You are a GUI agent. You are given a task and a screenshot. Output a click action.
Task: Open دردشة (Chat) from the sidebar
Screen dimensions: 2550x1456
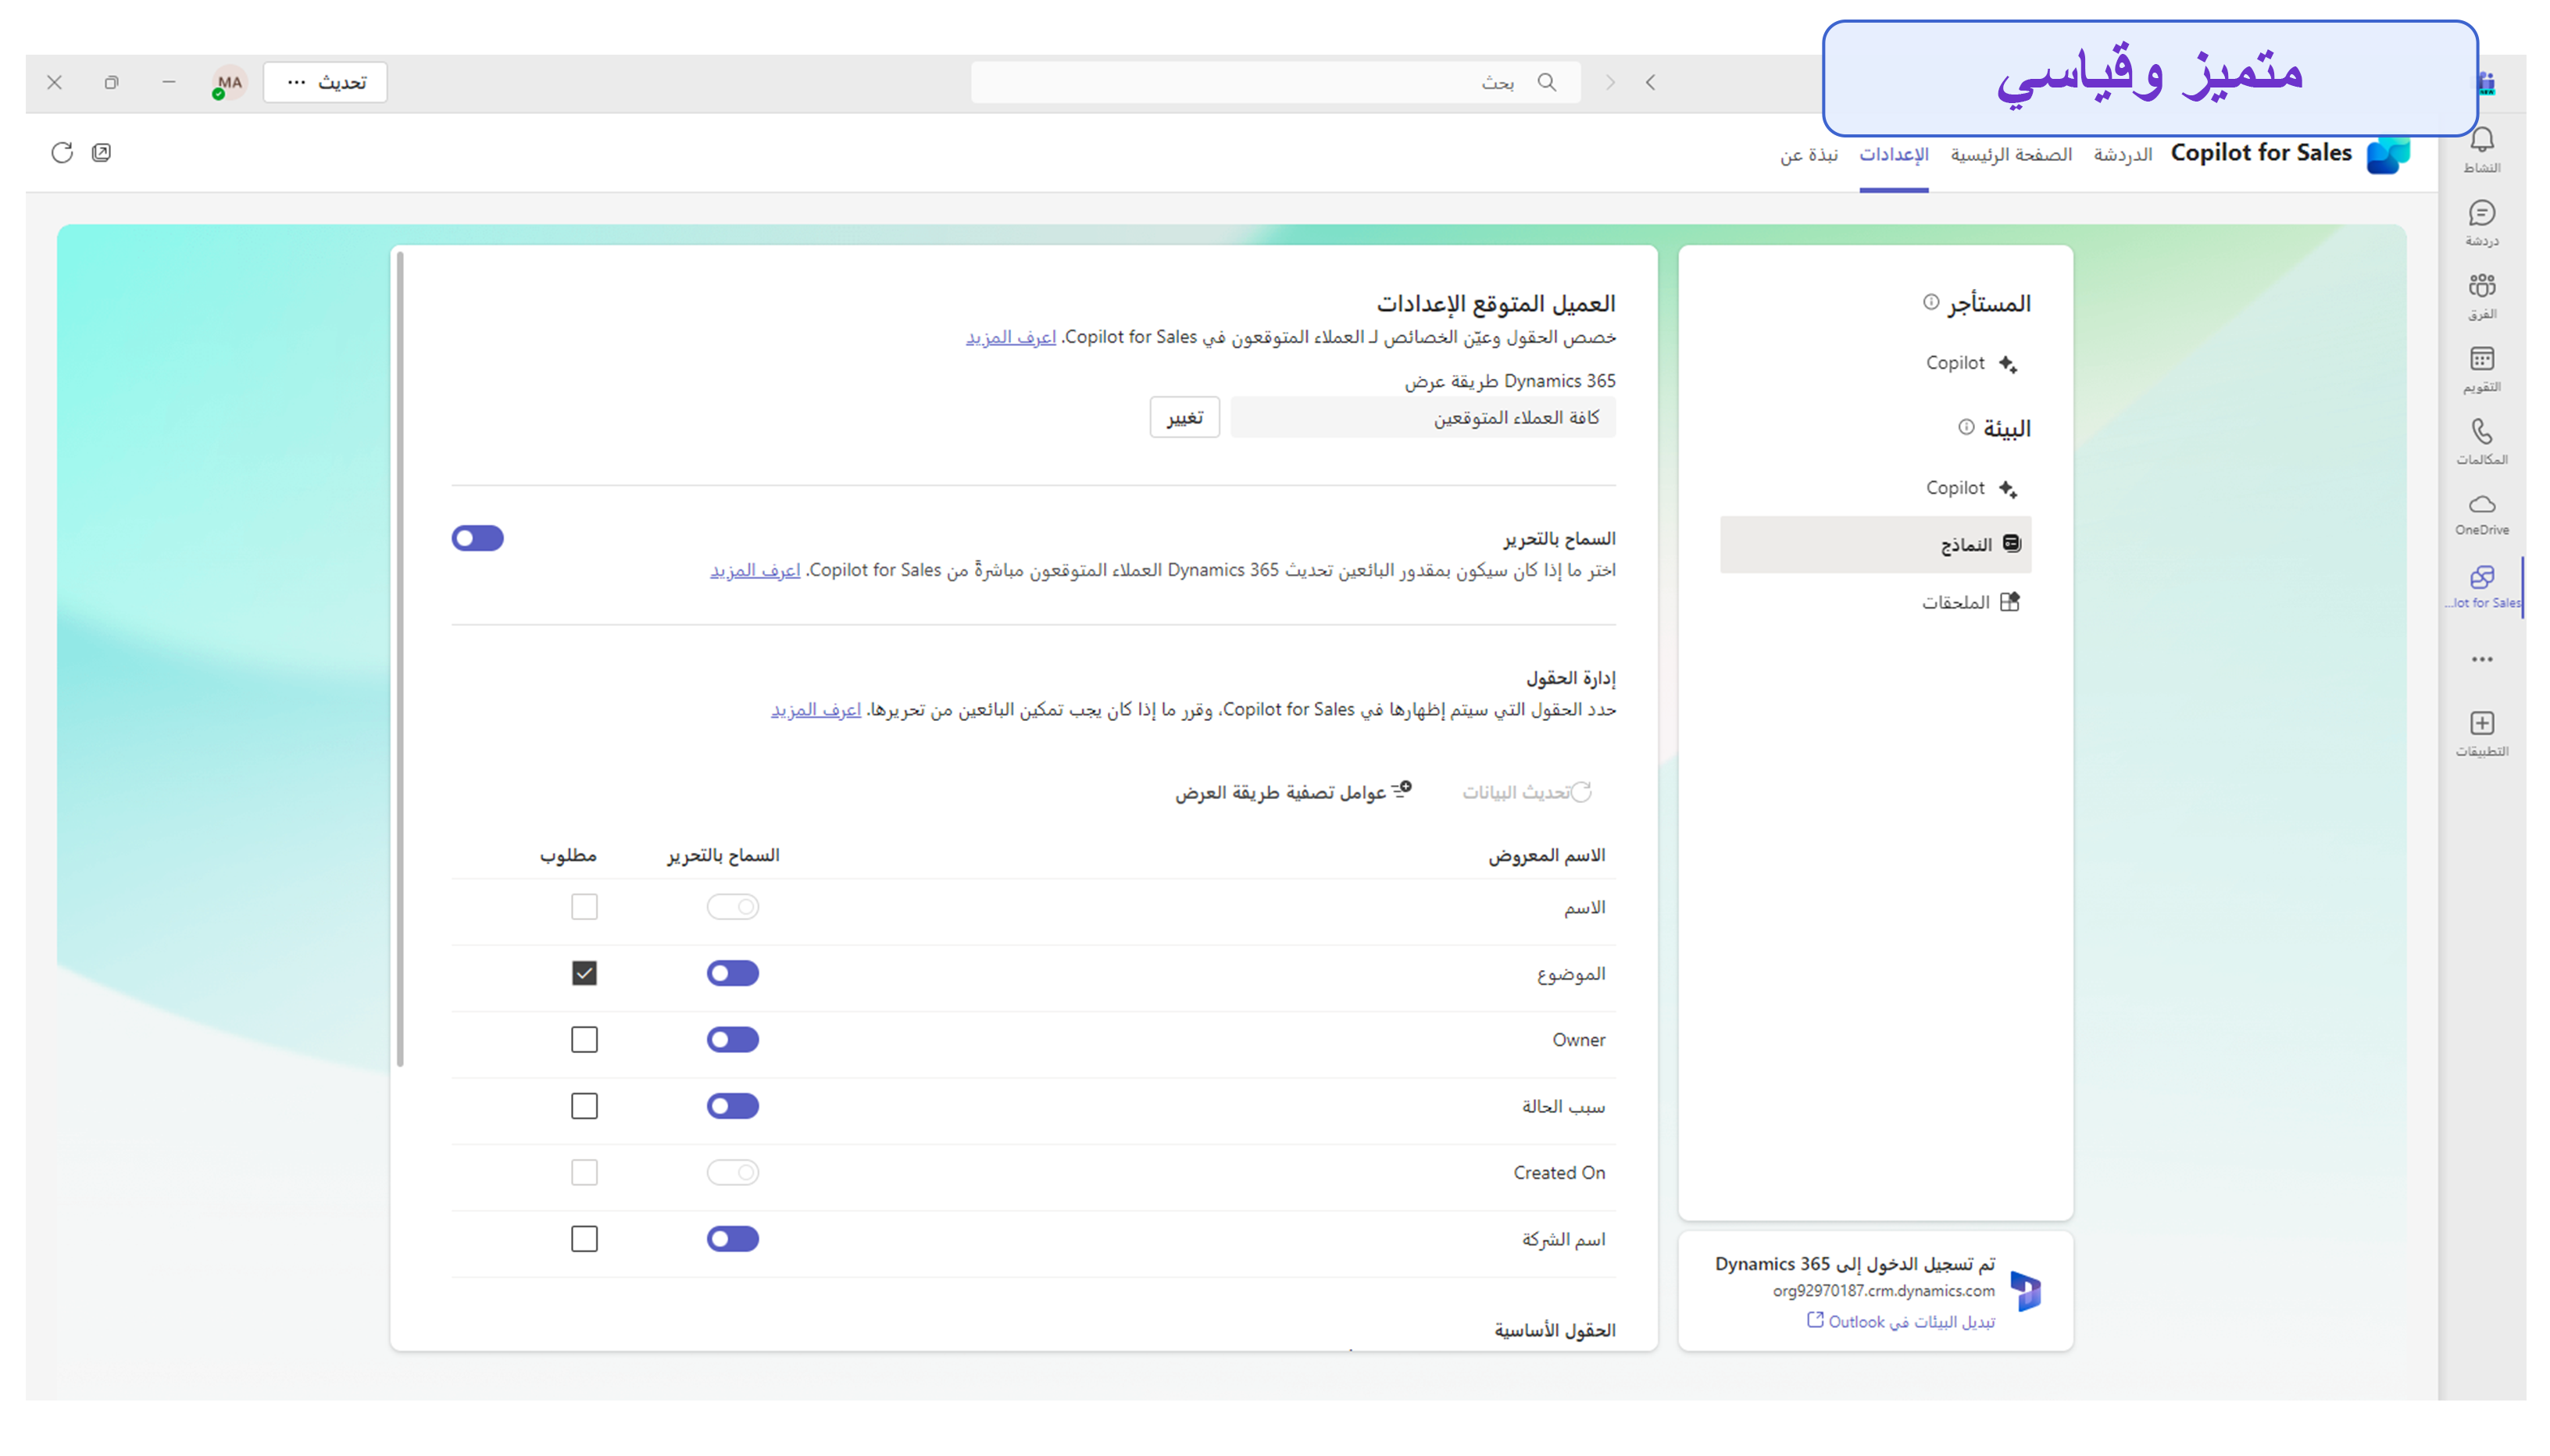pos(2484,220)
